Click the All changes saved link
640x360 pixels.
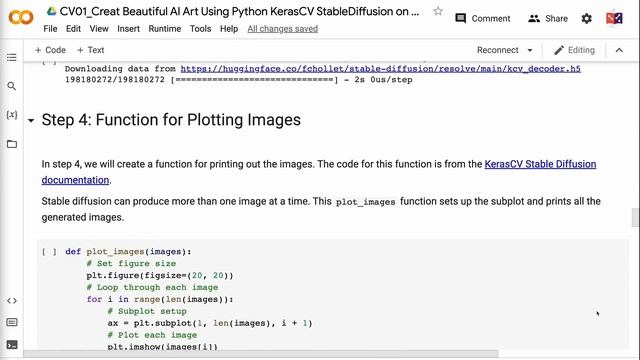coord(282,29)
